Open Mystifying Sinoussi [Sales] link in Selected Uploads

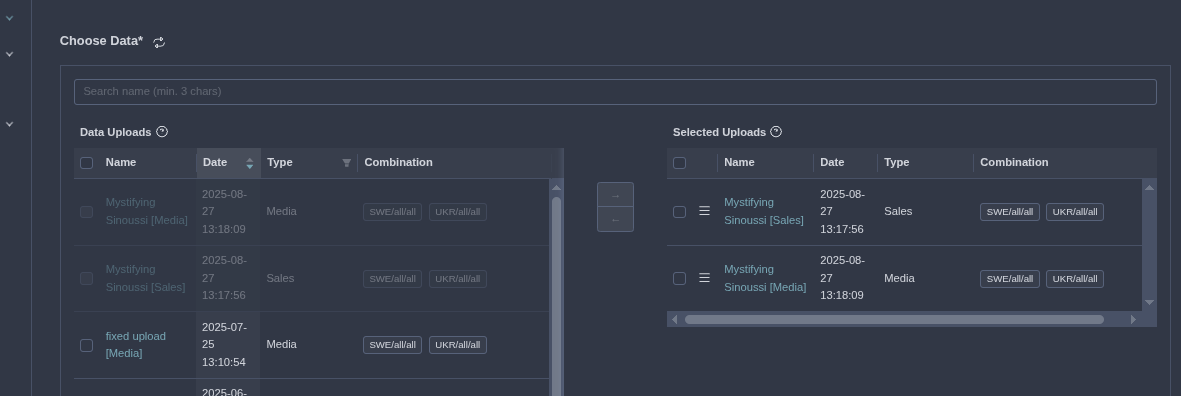[x=764, y=212]
